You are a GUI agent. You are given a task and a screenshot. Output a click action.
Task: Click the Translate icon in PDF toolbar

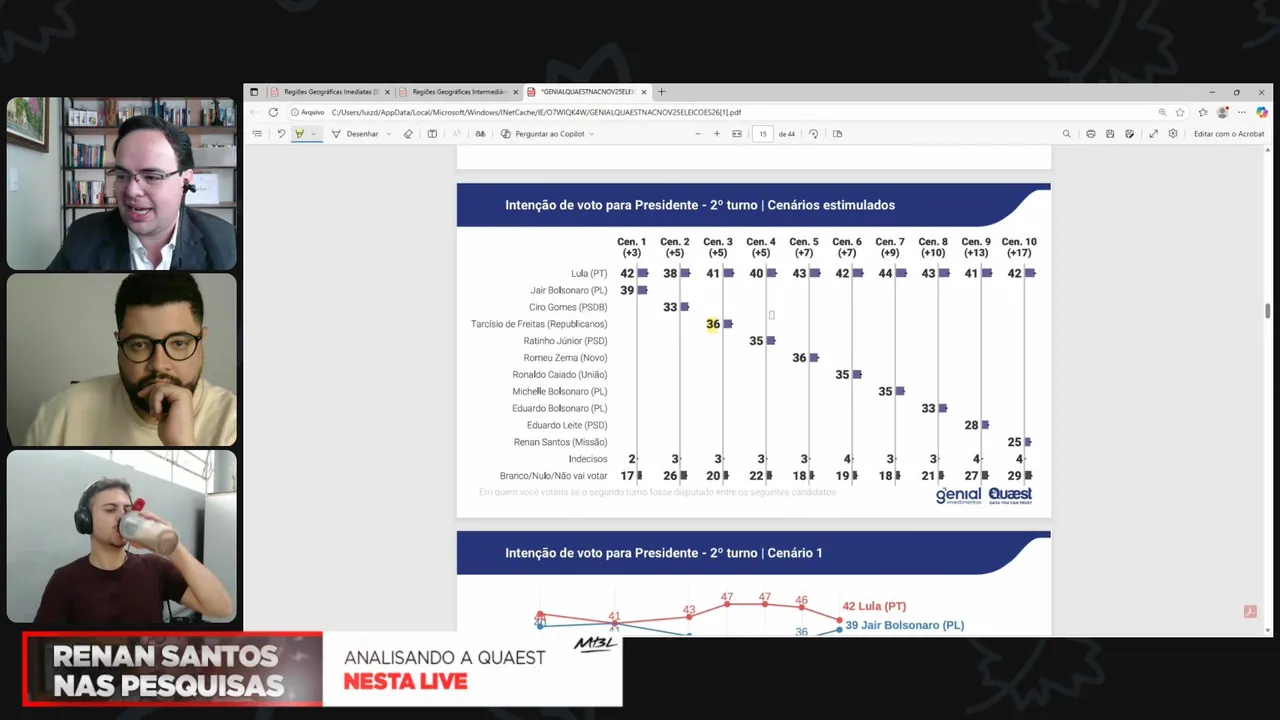[x=480, y=134]
